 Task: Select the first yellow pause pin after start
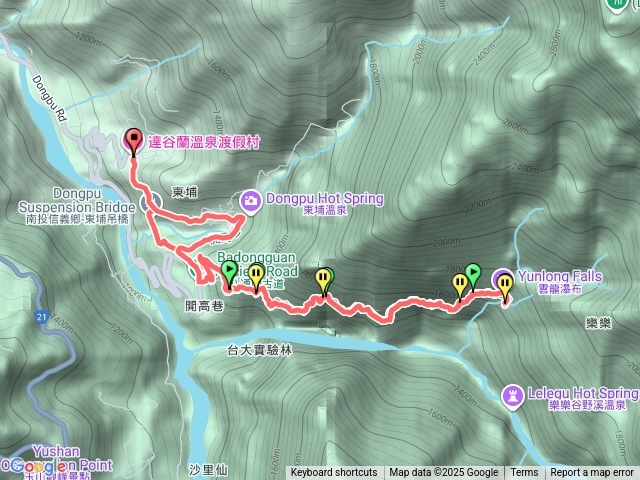coord(256,278)
